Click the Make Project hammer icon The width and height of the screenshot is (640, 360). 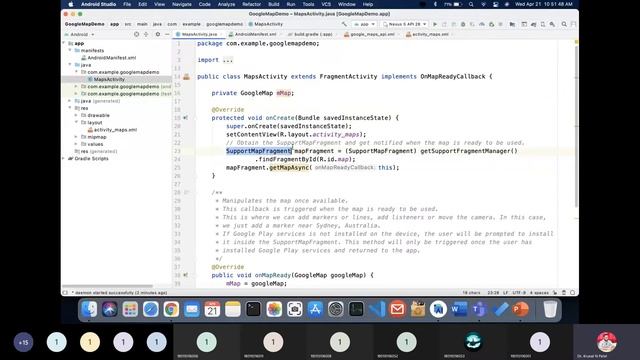pyautogui.click(x=344, y=24)
